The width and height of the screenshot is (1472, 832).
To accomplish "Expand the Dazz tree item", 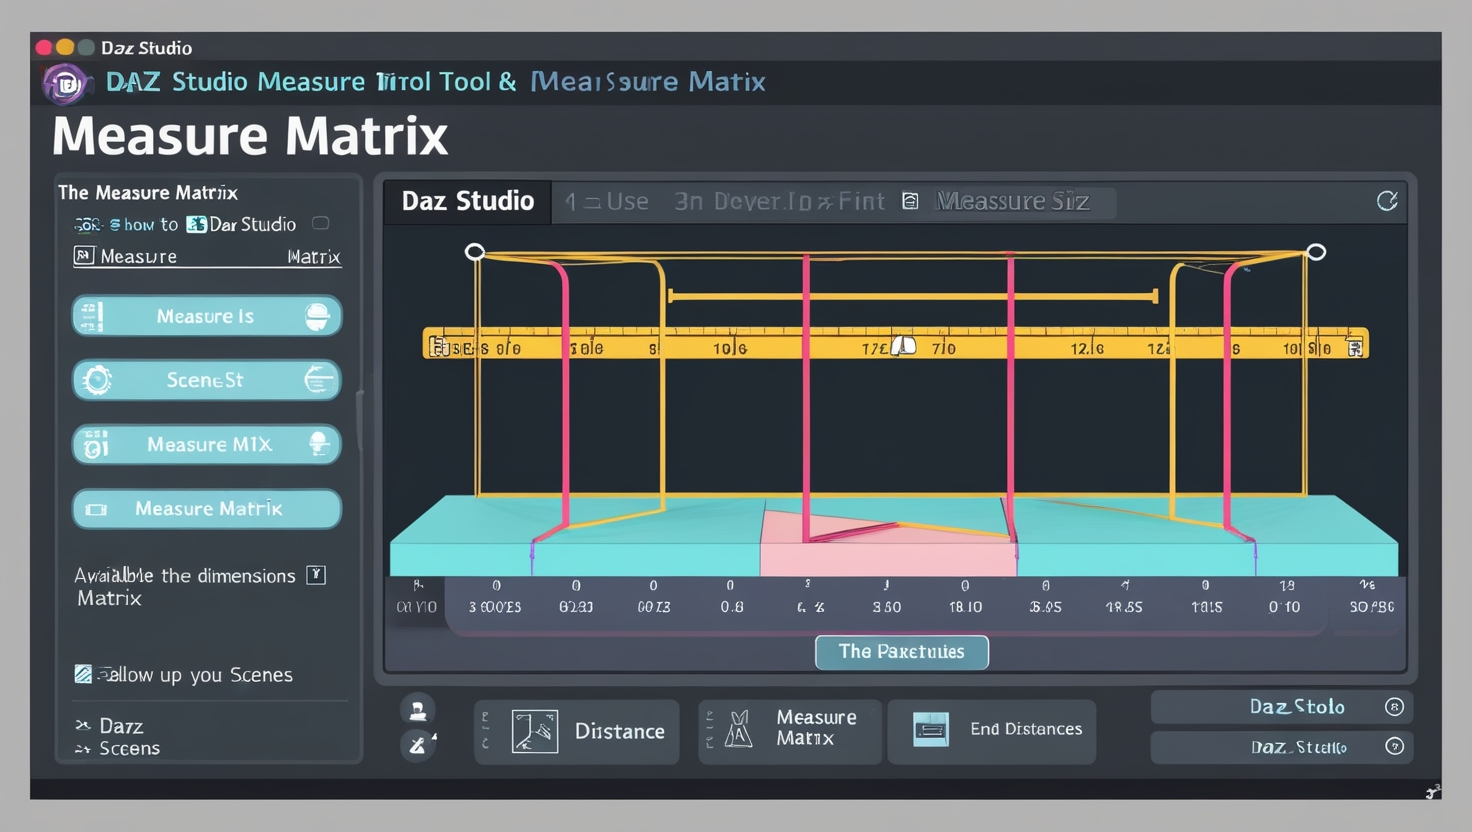I will click(83, 725).
